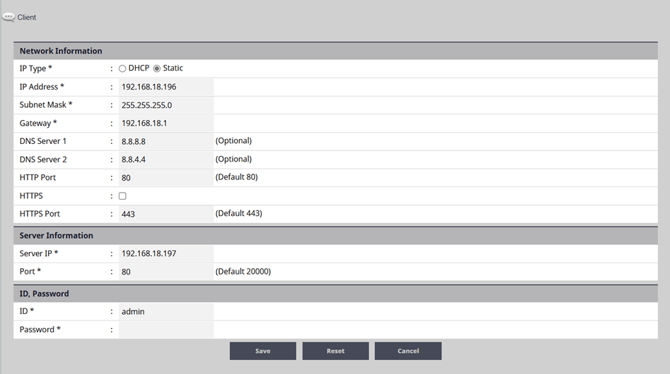
Task: Click (Optional) text beside DNS Server 1
Action: click(x=234, y=141)
